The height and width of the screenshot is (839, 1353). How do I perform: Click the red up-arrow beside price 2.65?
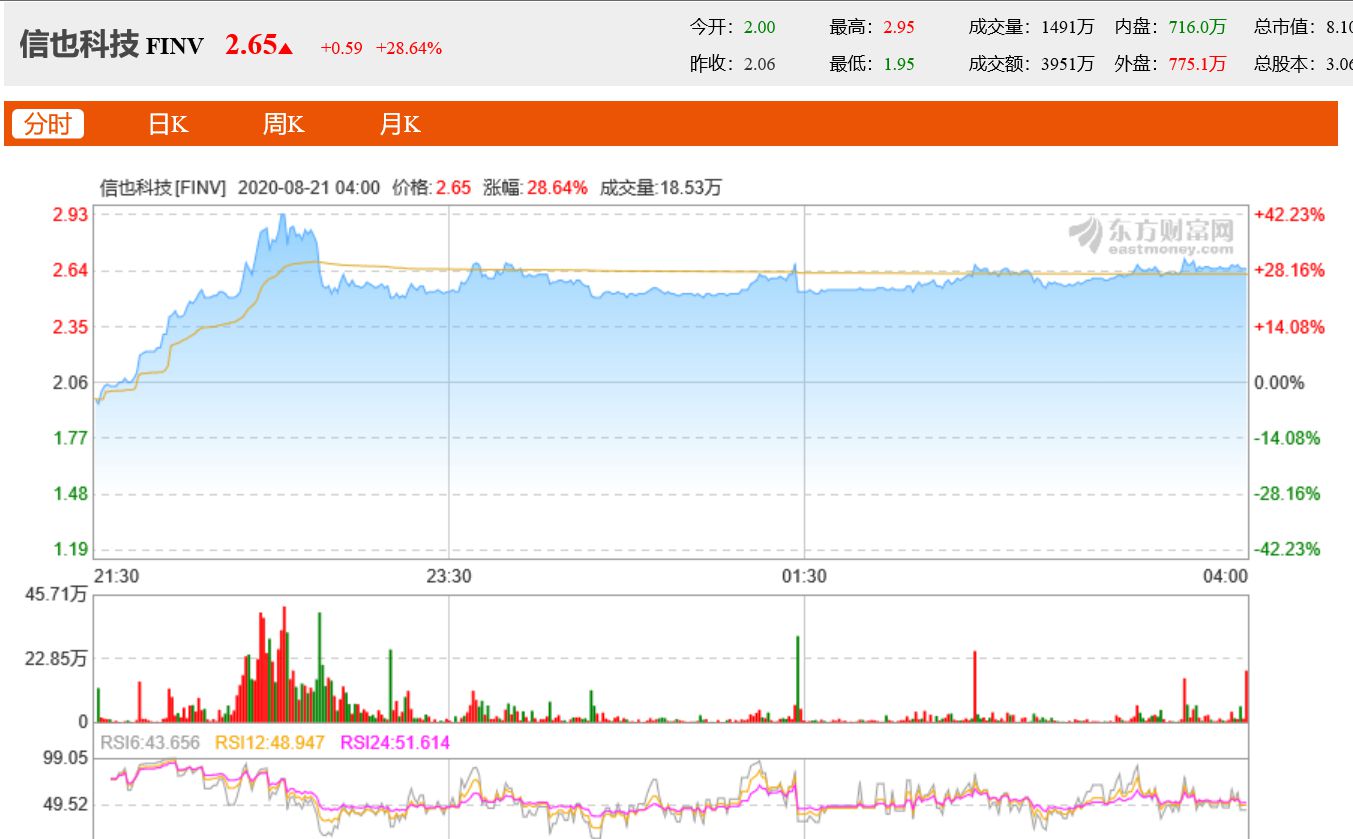tap(286, 48)
